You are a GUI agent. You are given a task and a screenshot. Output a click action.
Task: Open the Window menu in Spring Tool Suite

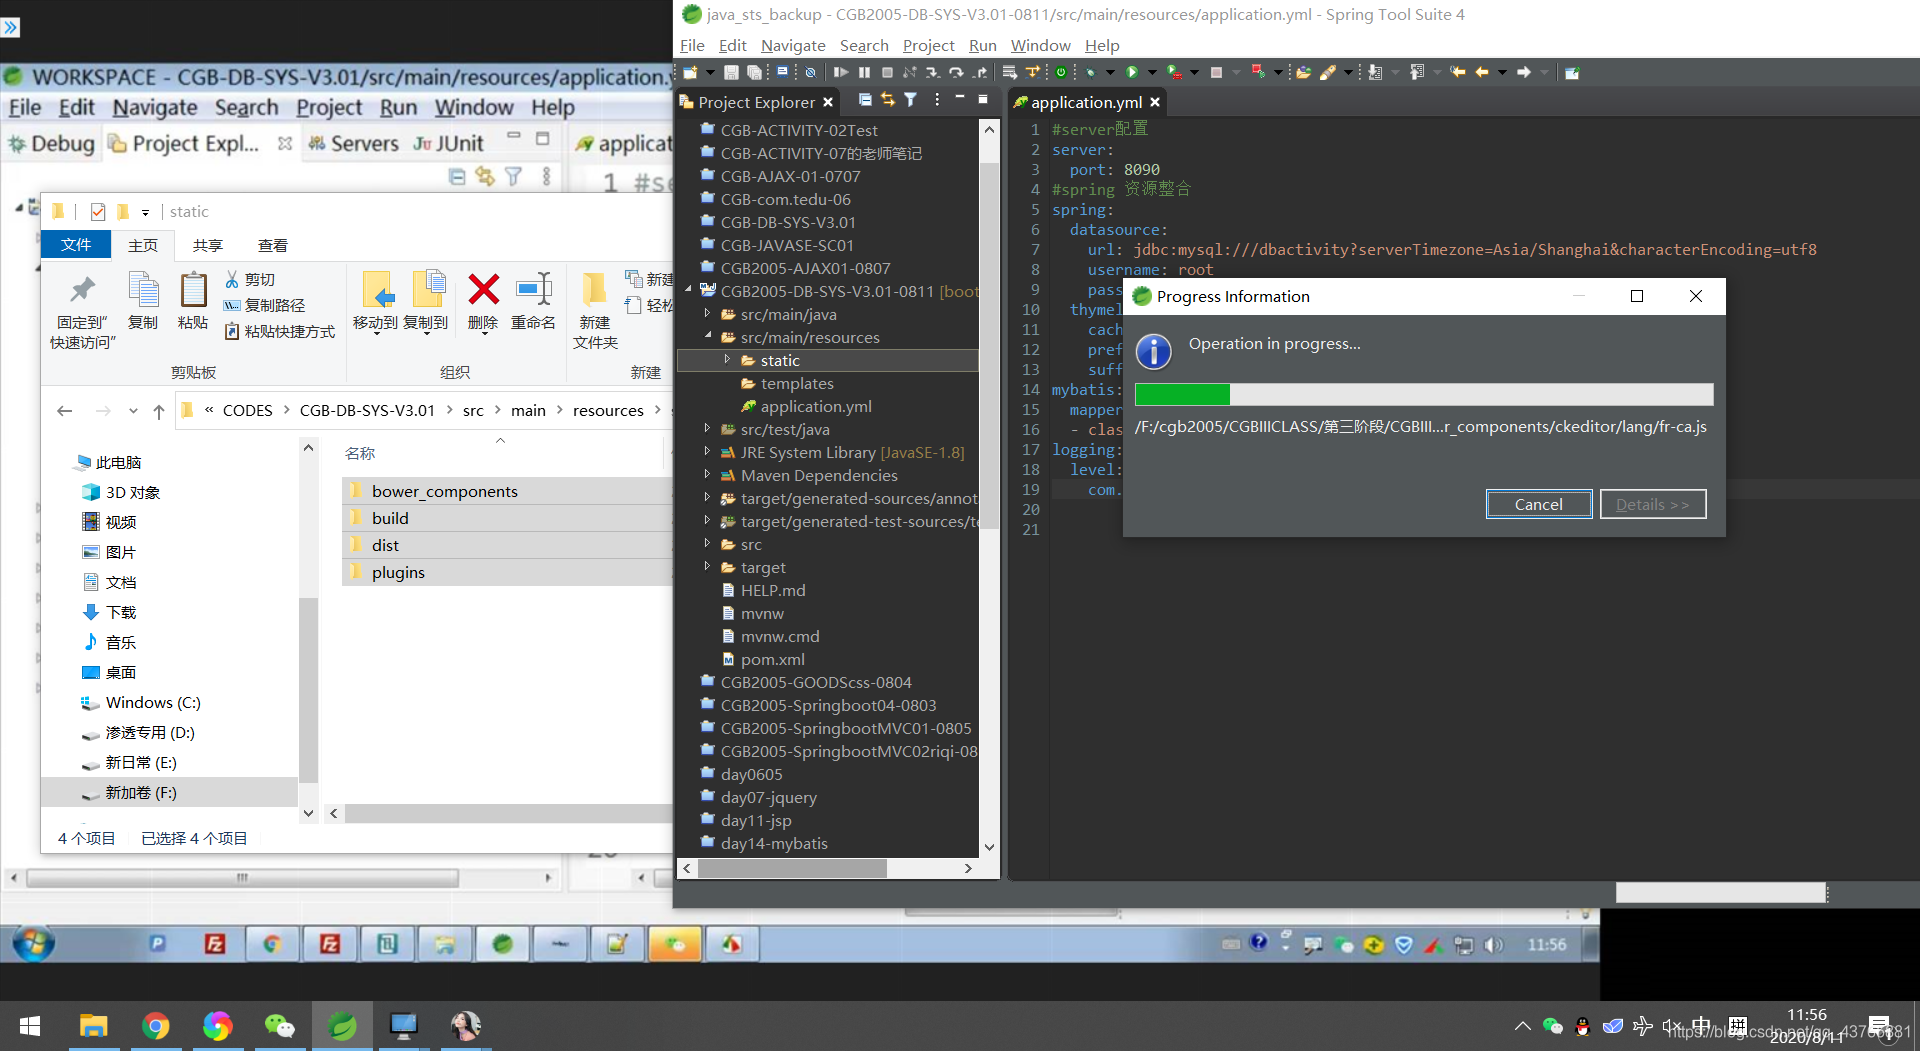click(x=1040, y=45)
